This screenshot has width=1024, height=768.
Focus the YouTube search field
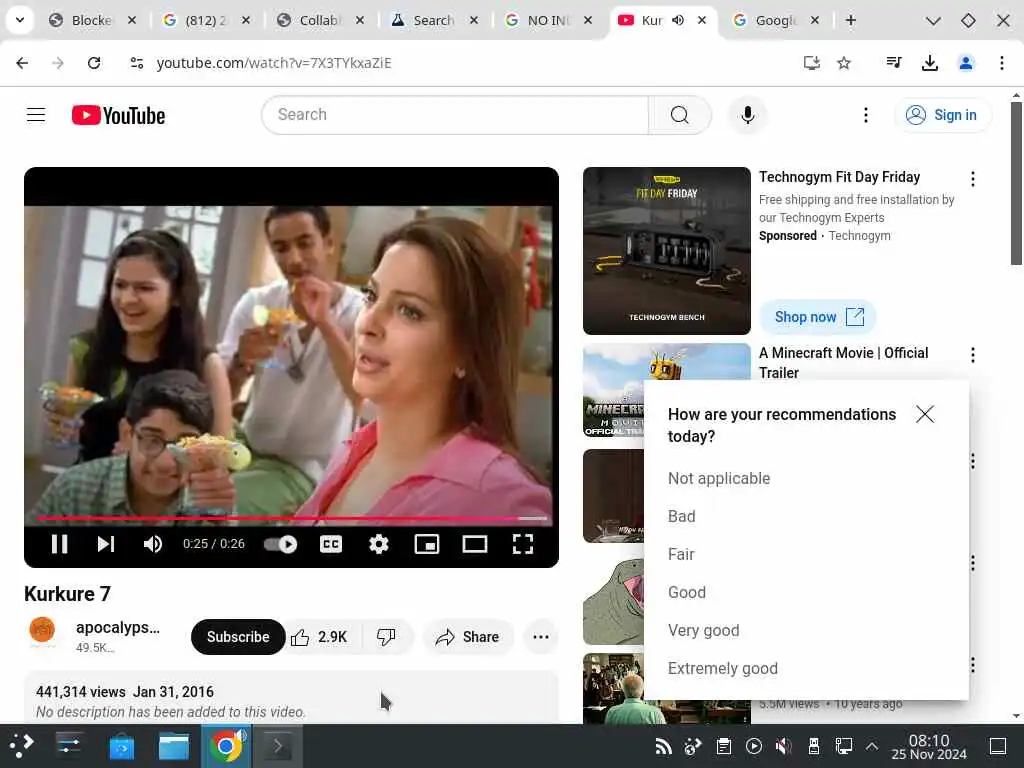(455, 115)
